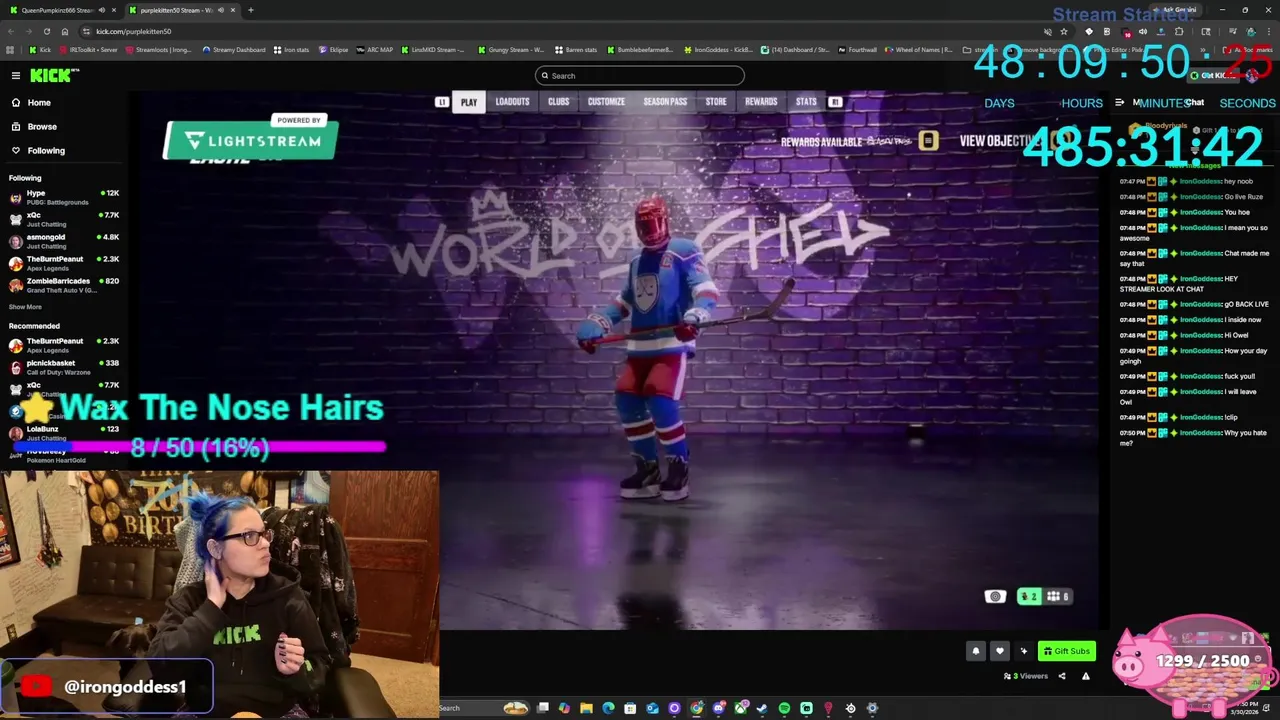Click the 3 Viewers count
Screen dimensions: 1280x720
point(1026,676)
